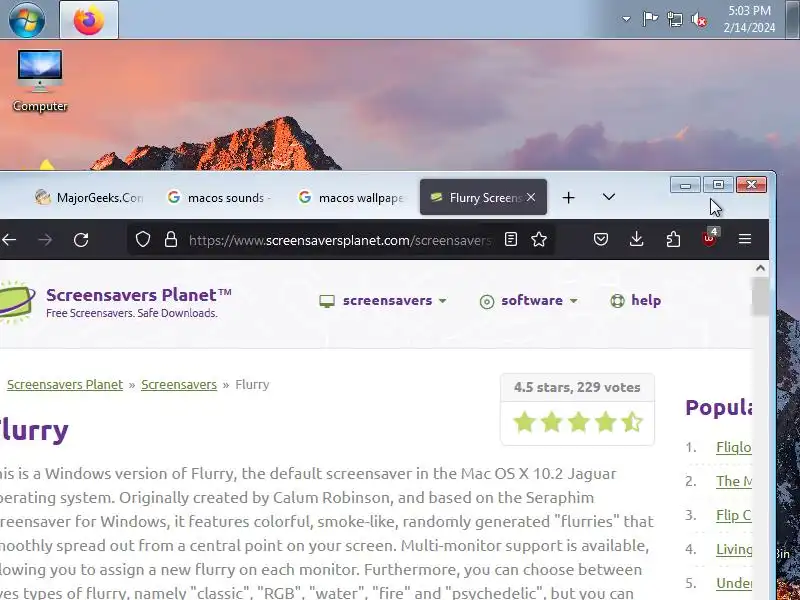
Task: Expand the software dropdown menu
Action: pyautogui.click(x=529, y=301)
